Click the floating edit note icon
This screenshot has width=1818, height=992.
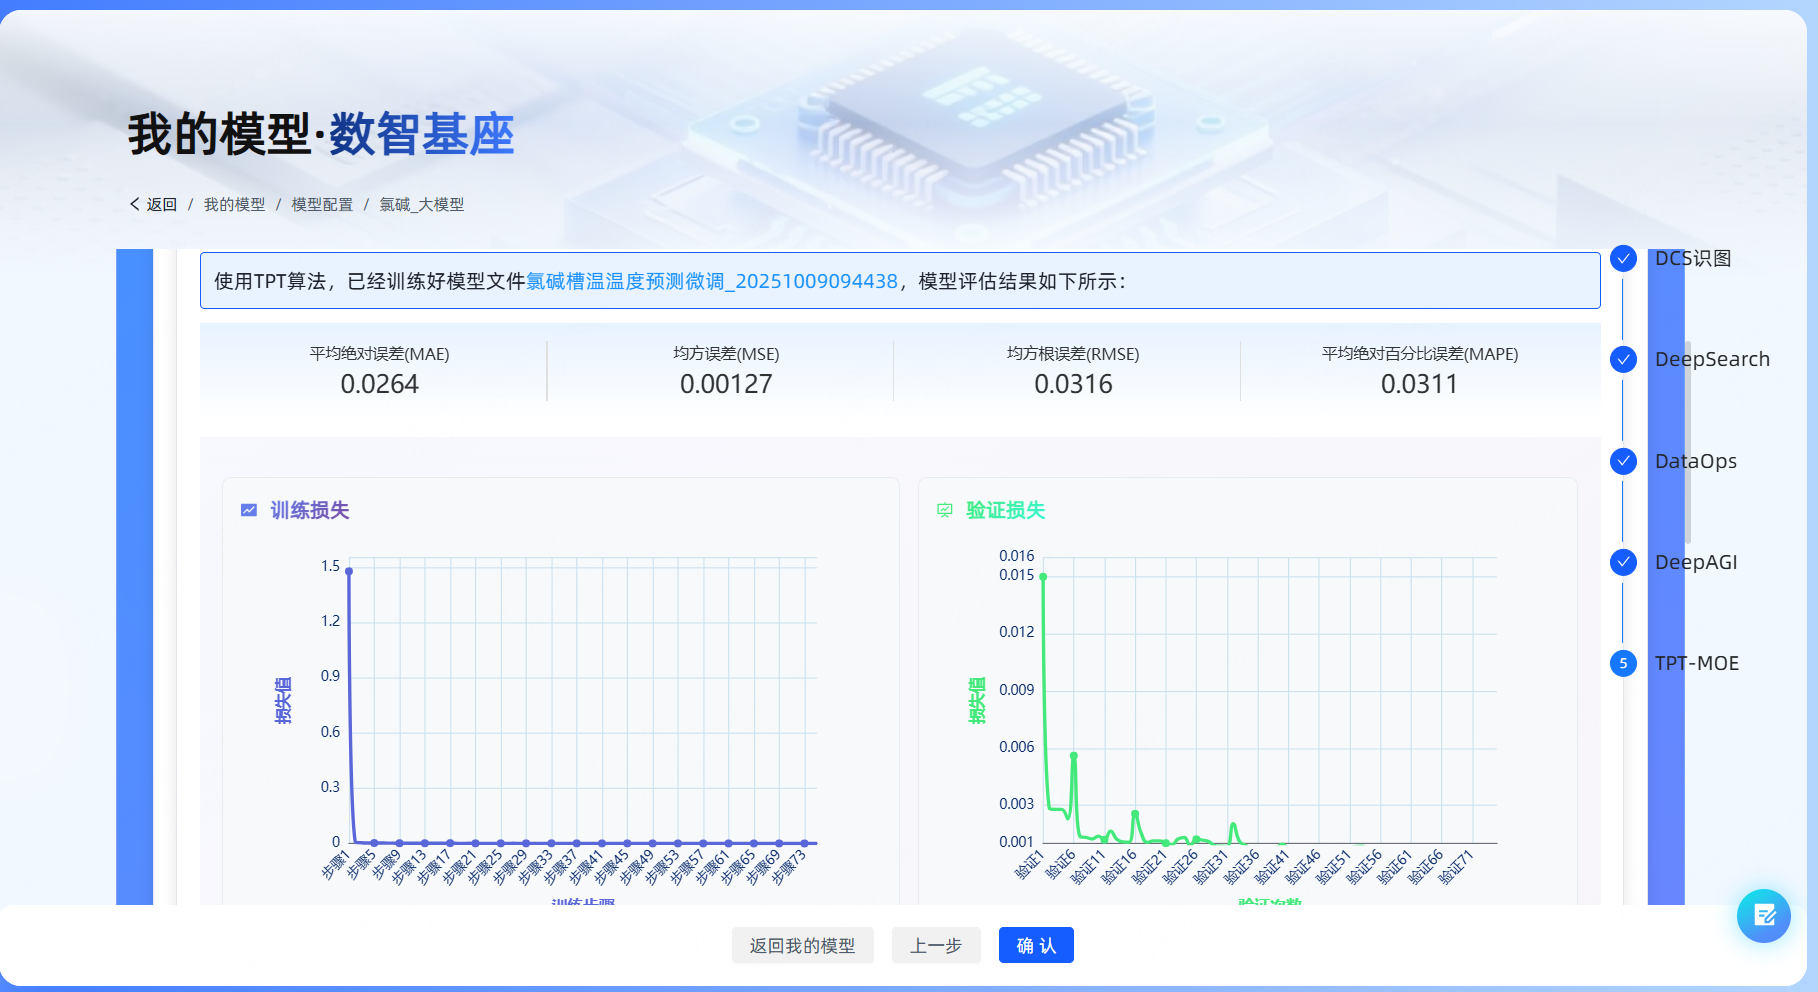pyautogui.click(x=1763, y=915)
